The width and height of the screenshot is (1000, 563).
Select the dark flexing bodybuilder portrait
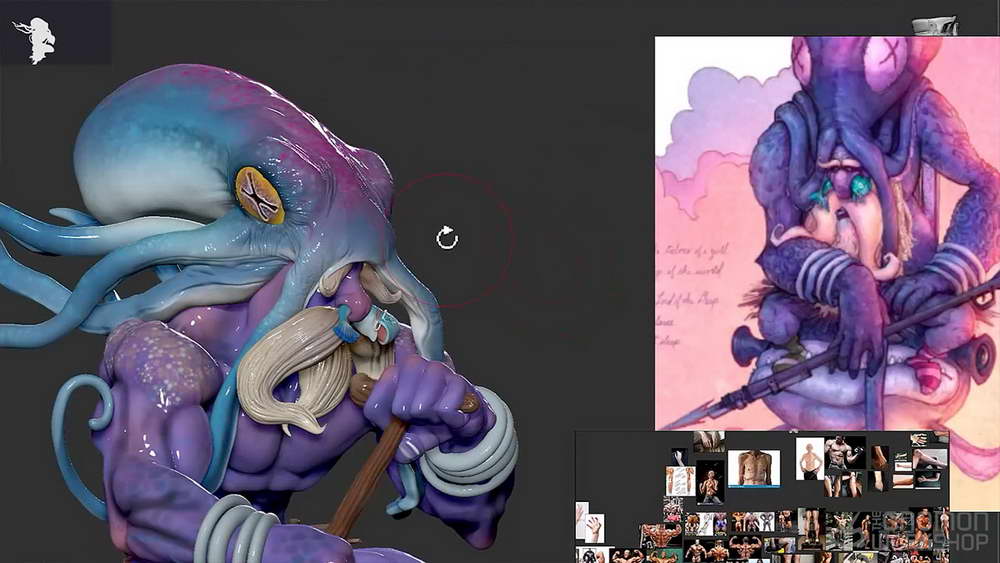(x=710, y=483)
